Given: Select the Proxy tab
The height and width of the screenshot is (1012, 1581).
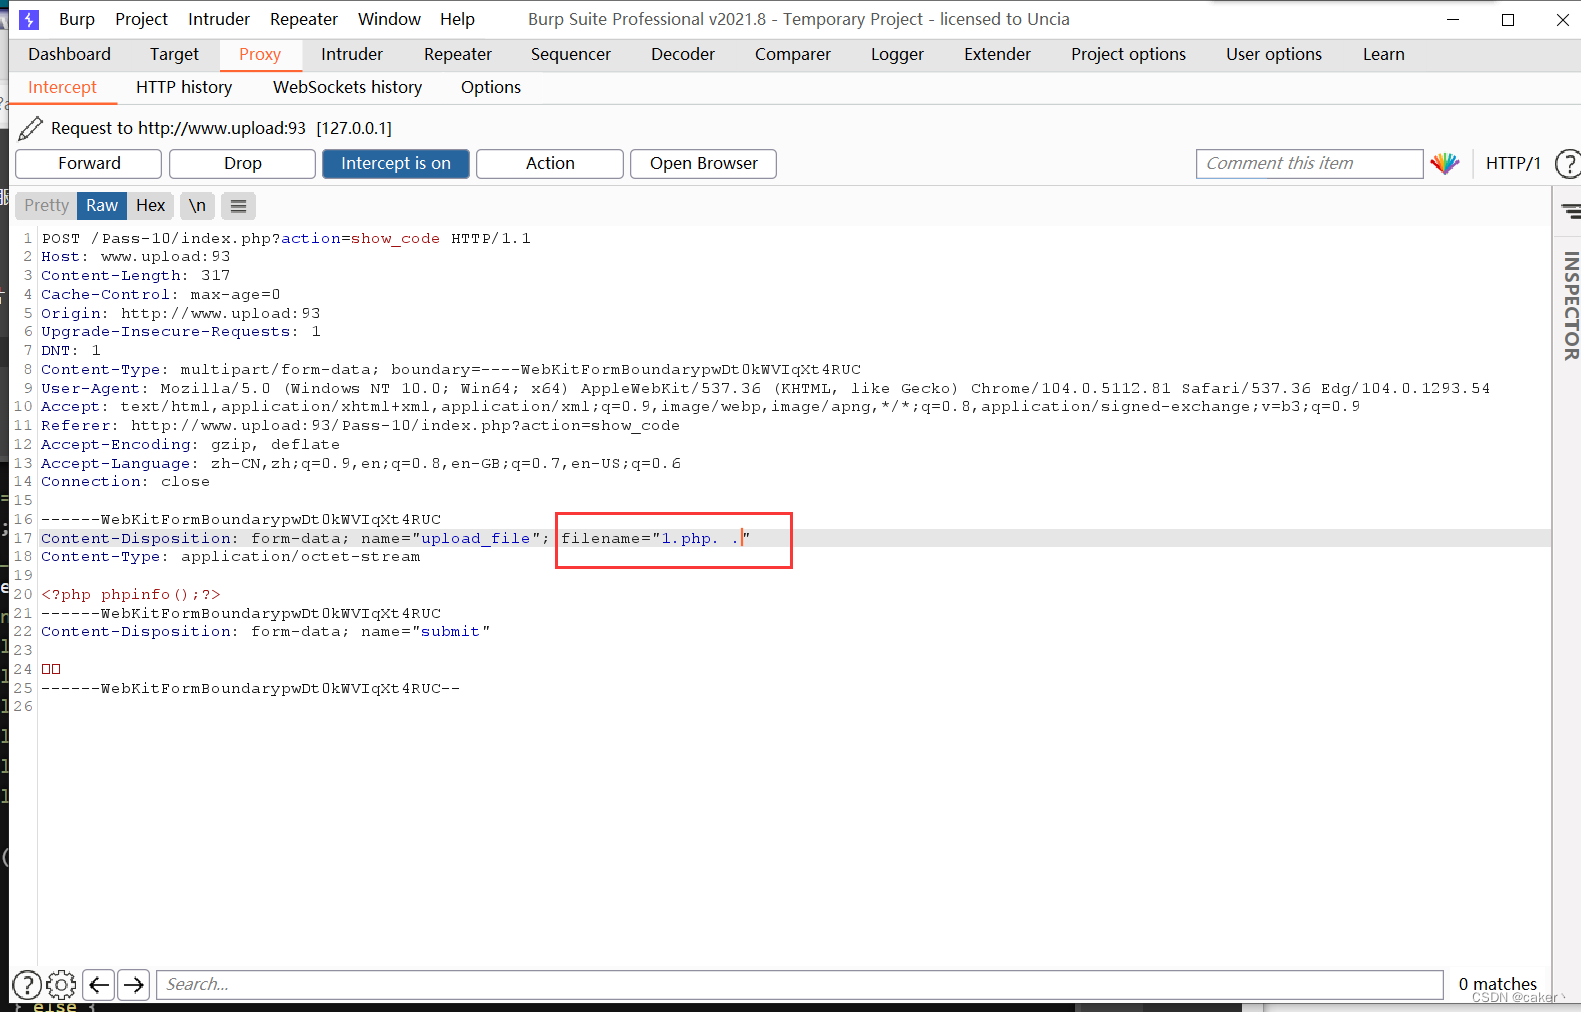Looking at the screenshot, I should pos(260,54).
